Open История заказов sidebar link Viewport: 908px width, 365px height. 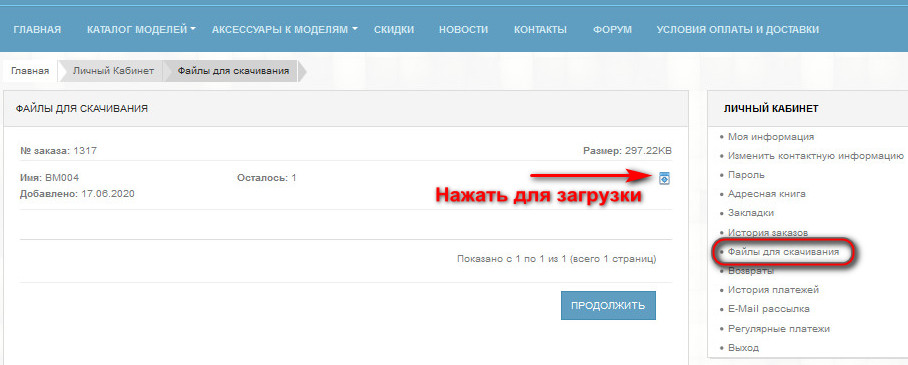point(768,232)
